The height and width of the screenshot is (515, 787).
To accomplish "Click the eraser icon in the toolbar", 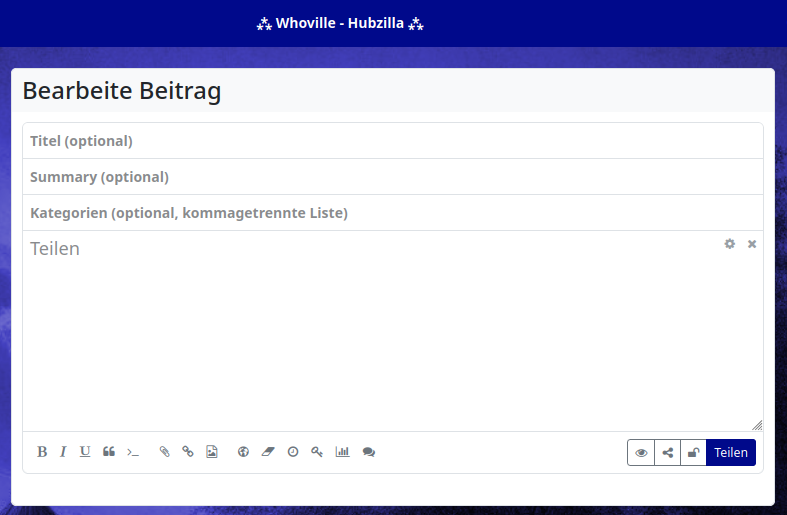I will 267,452.
